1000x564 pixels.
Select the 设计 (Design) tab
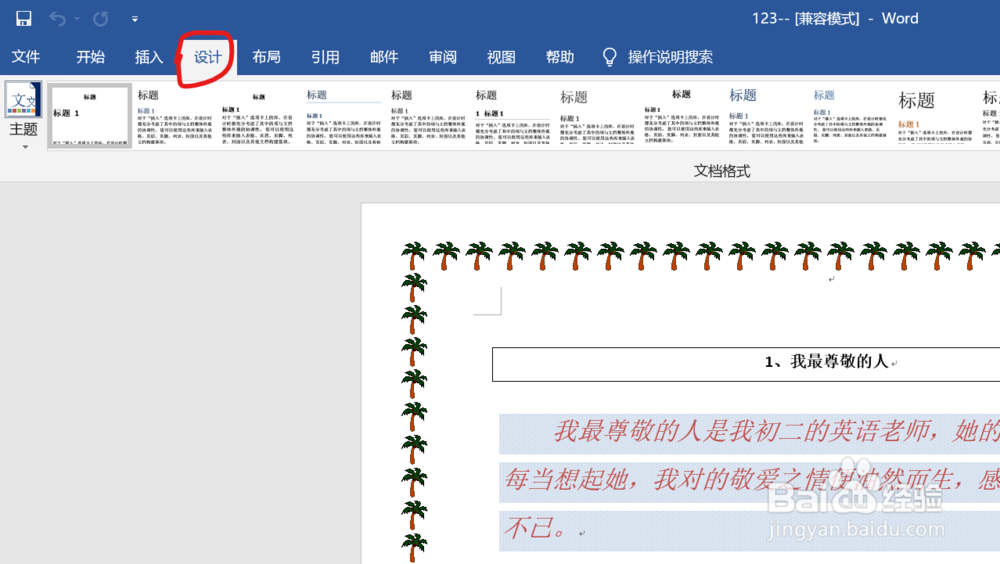point(208,57)
